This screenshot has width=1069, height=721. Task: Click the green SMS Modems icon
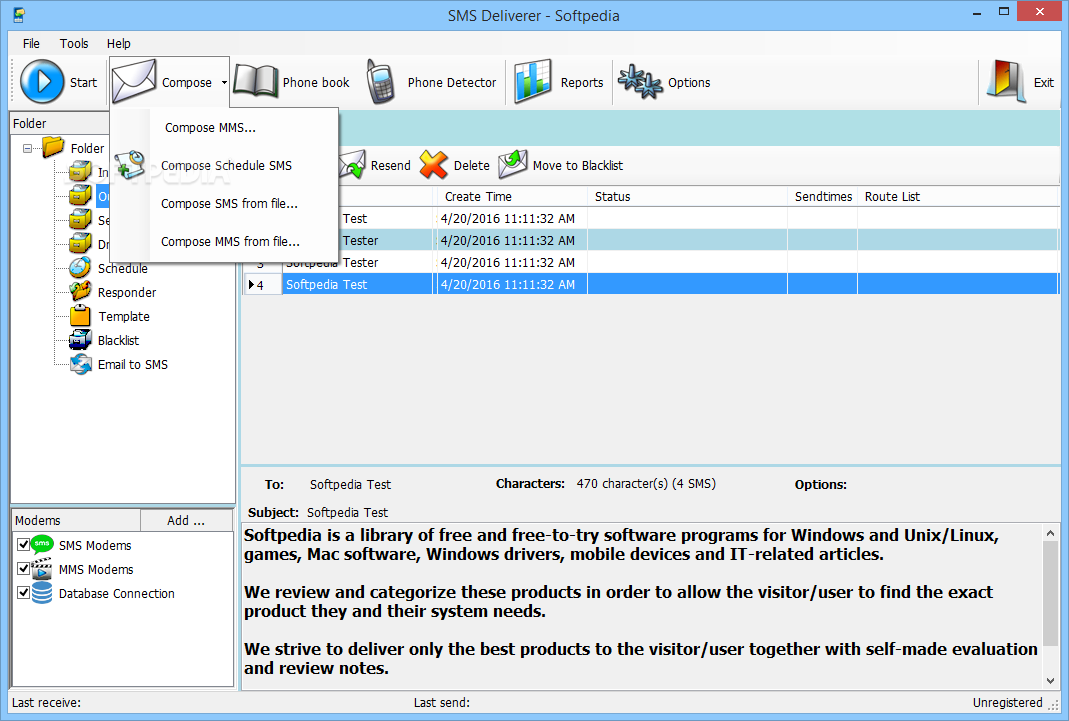coord(42,544)
